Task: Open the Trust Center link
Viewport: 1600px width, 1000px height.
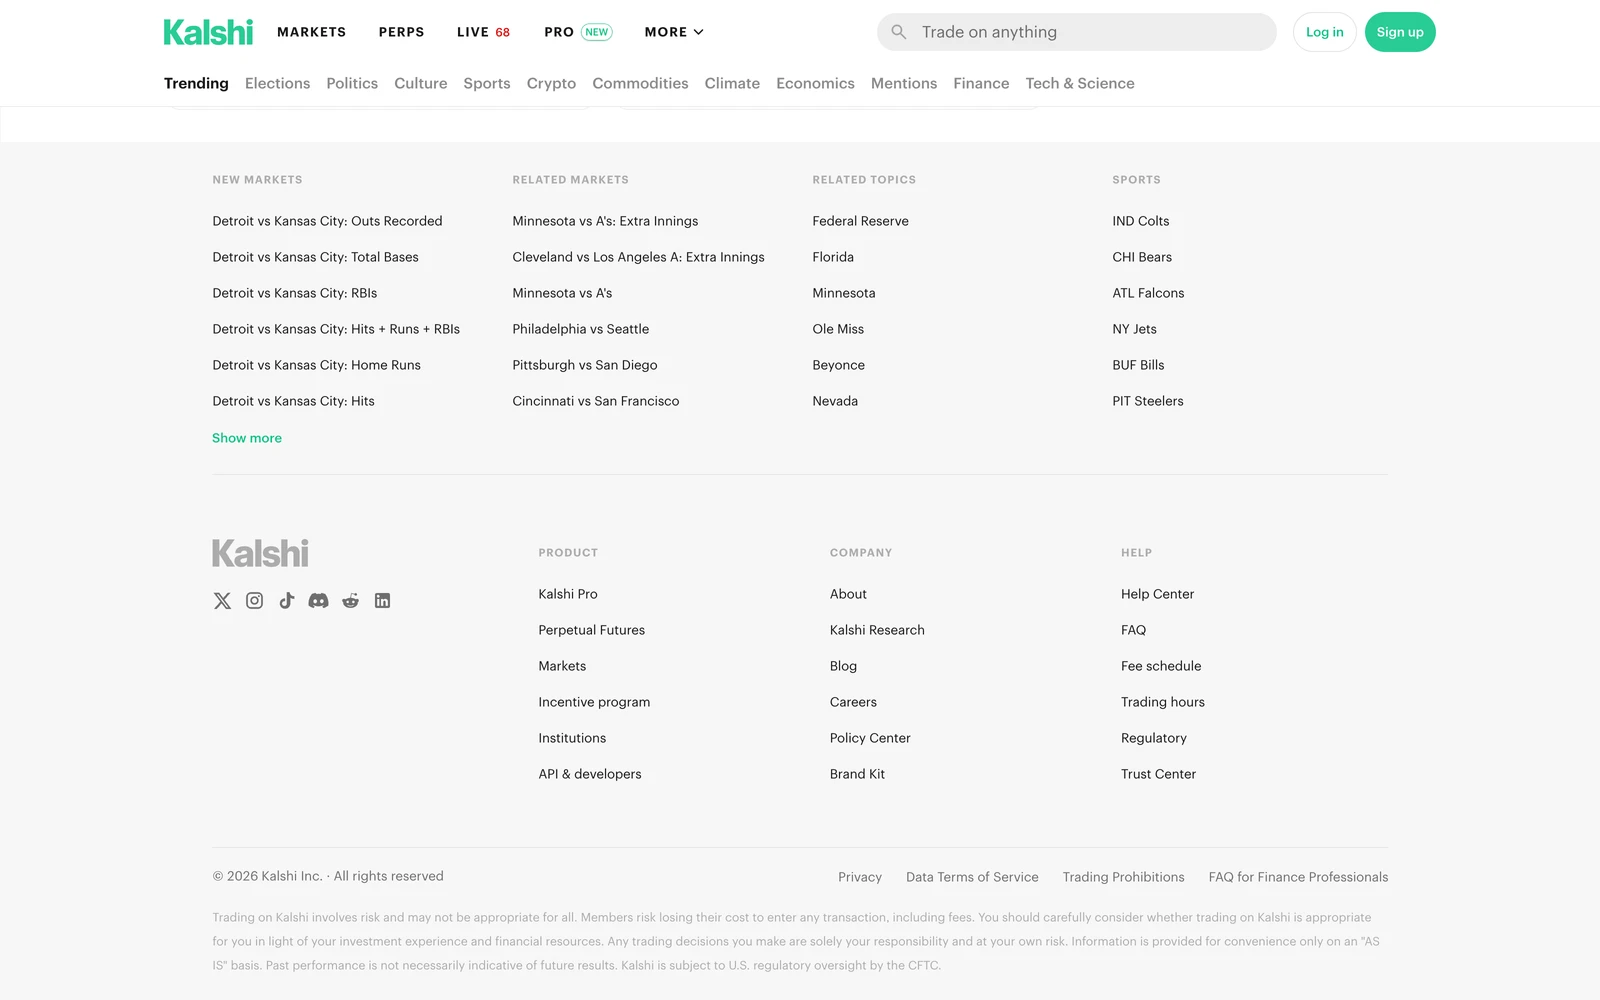Action: [1158, 774]
